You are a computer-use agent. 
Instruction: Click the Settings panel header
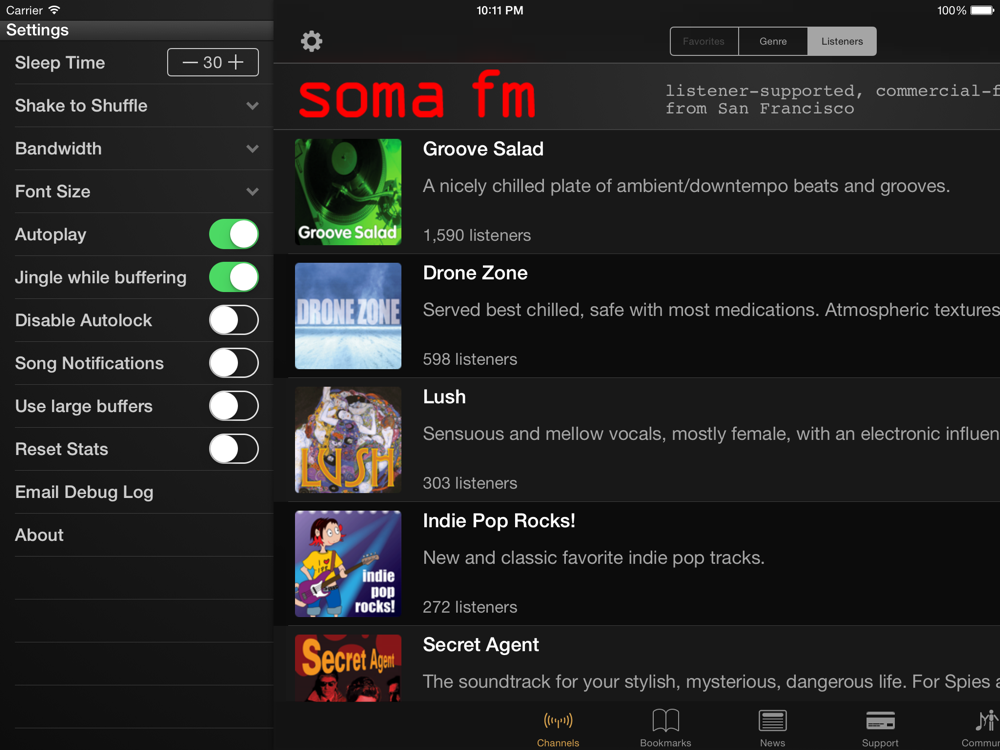pyautogui.click(x=136, y=30)
